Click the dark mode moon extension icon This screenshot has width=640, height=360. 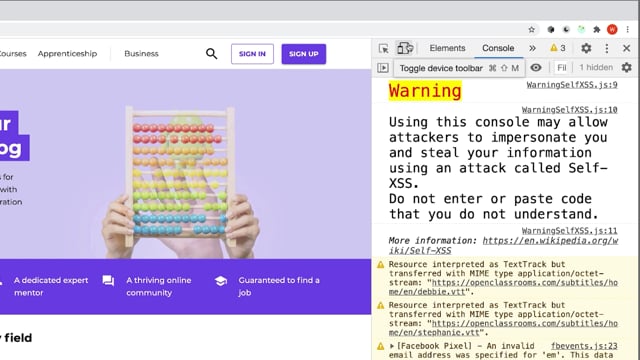point(566,29)
